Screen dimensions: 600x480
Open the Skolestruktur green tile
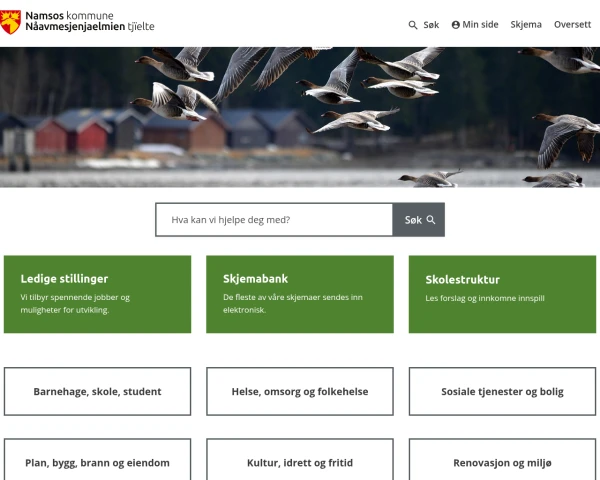502,294
